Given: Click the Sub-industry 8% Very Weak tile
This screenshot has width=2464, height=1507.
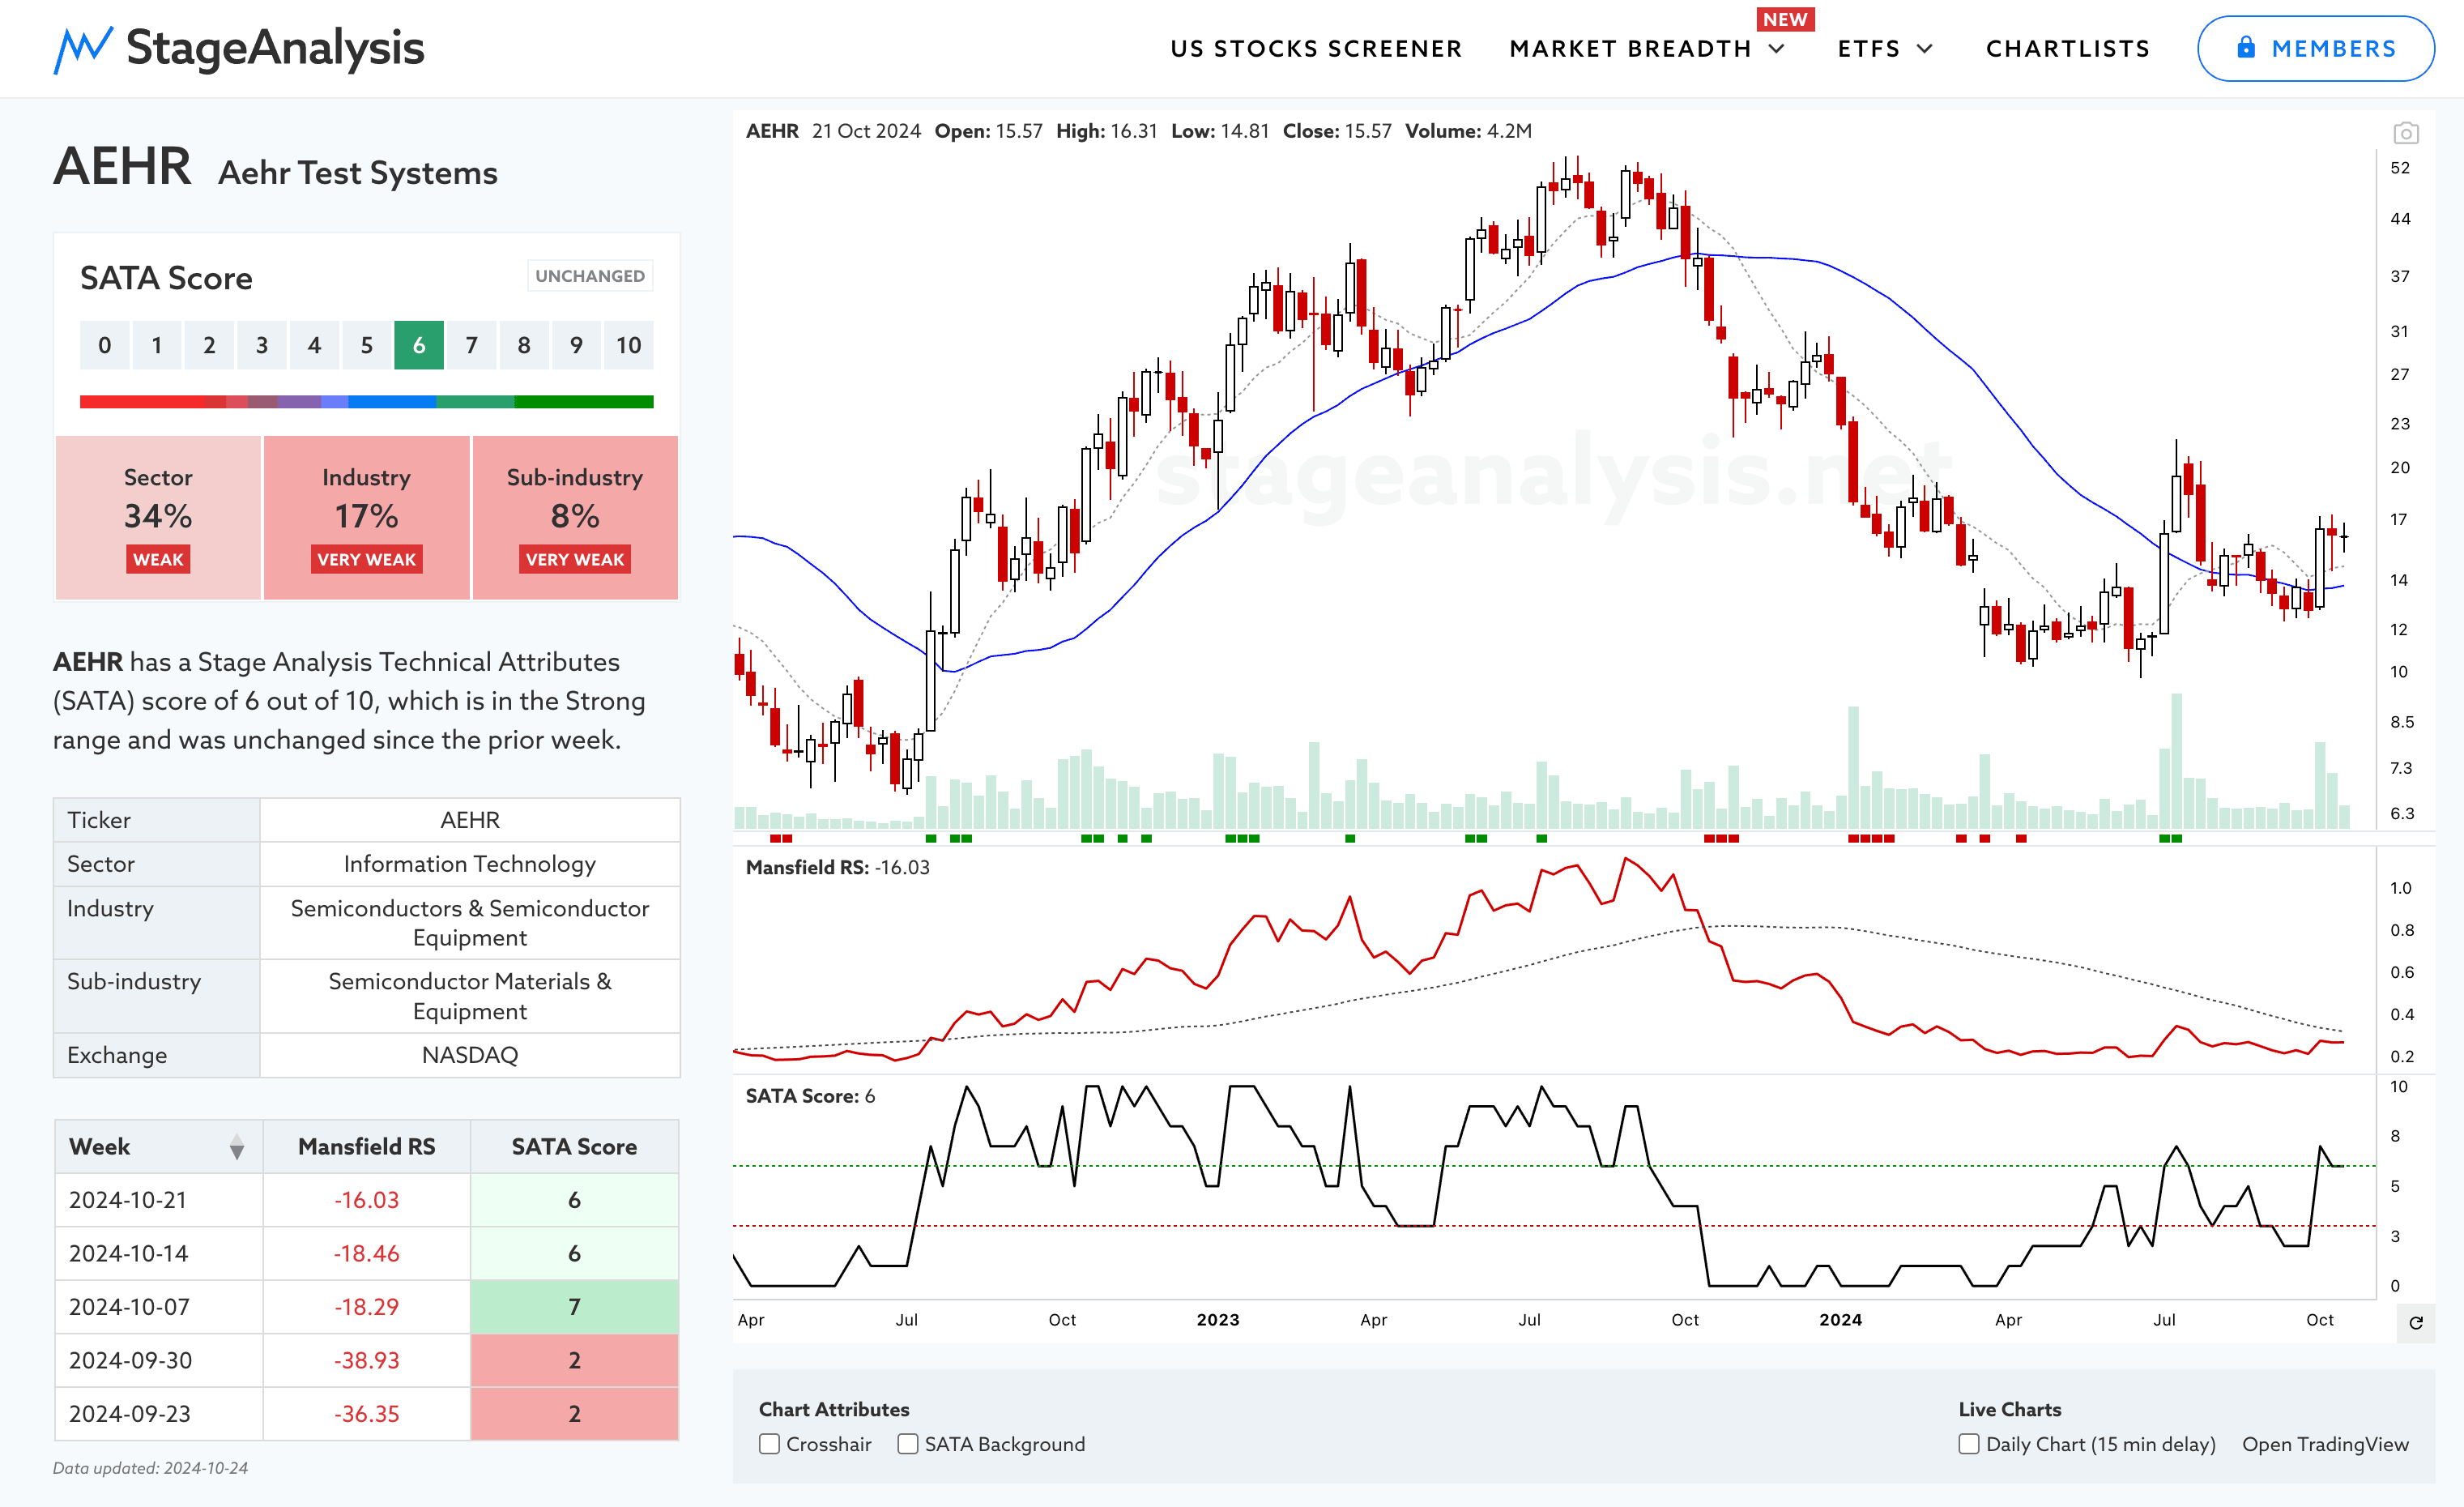Looking at the screenshot, I should tap(575, 518).
